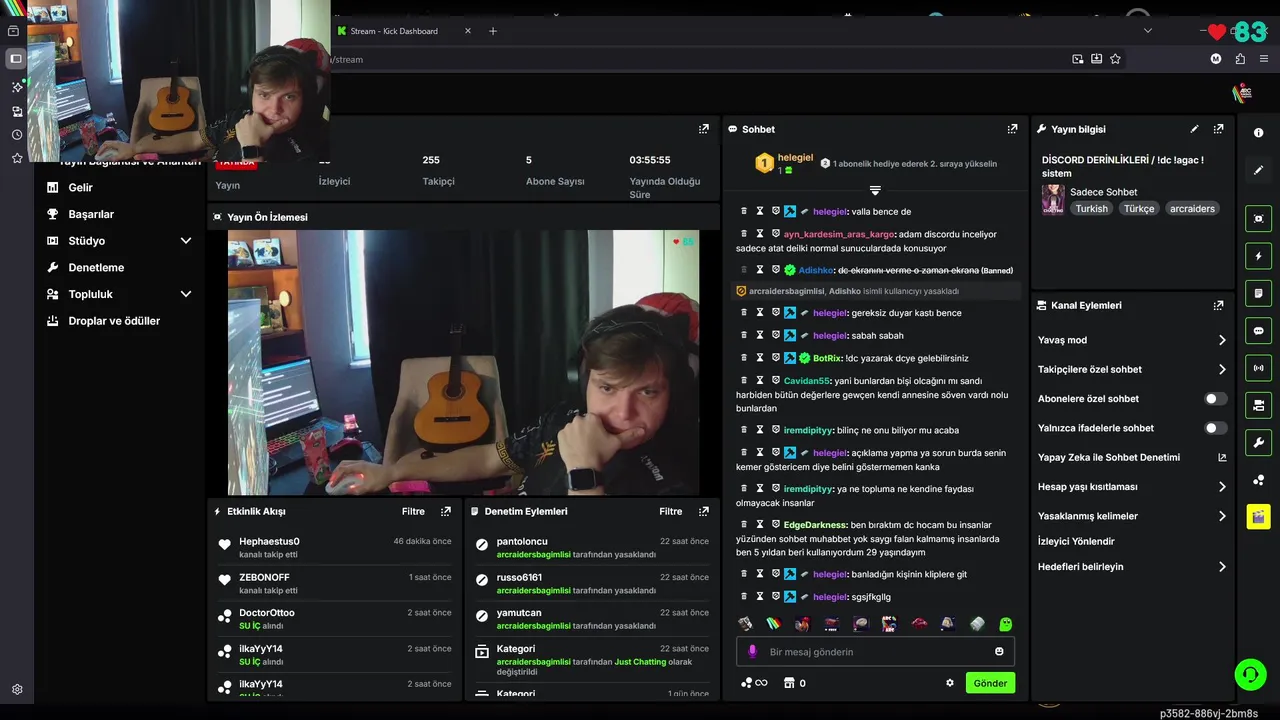Collapse the top gifter banner arrow in chat

[875, 190]
